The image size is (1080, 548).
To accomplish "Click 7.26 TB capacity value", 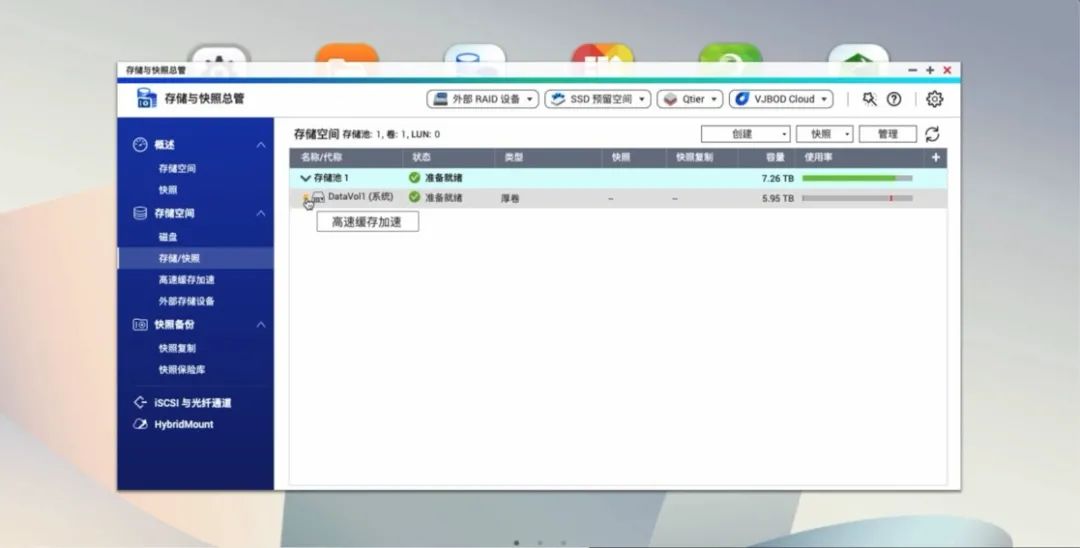I will [778, 178].
